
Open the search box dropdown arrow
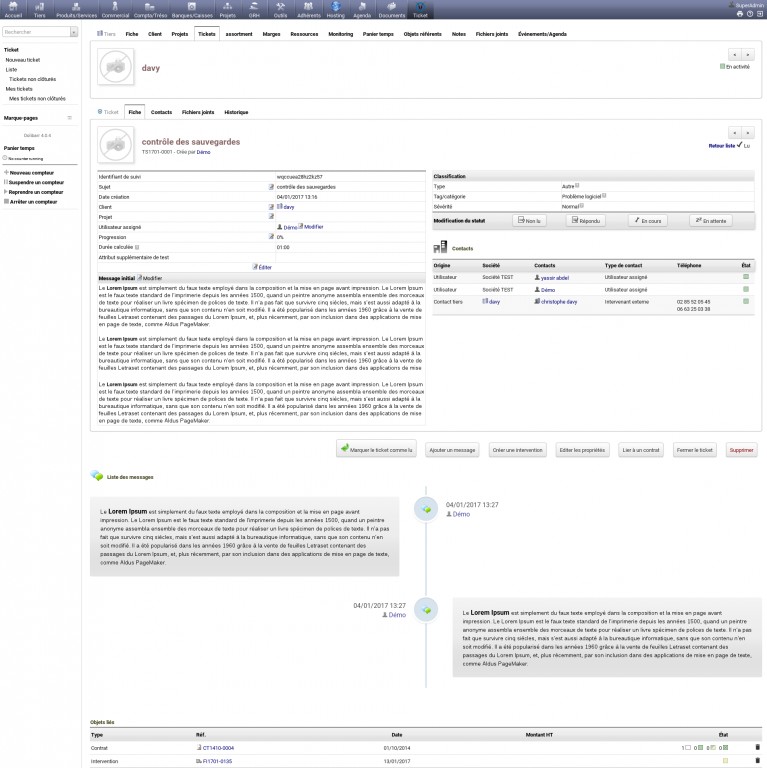[73, 32]
